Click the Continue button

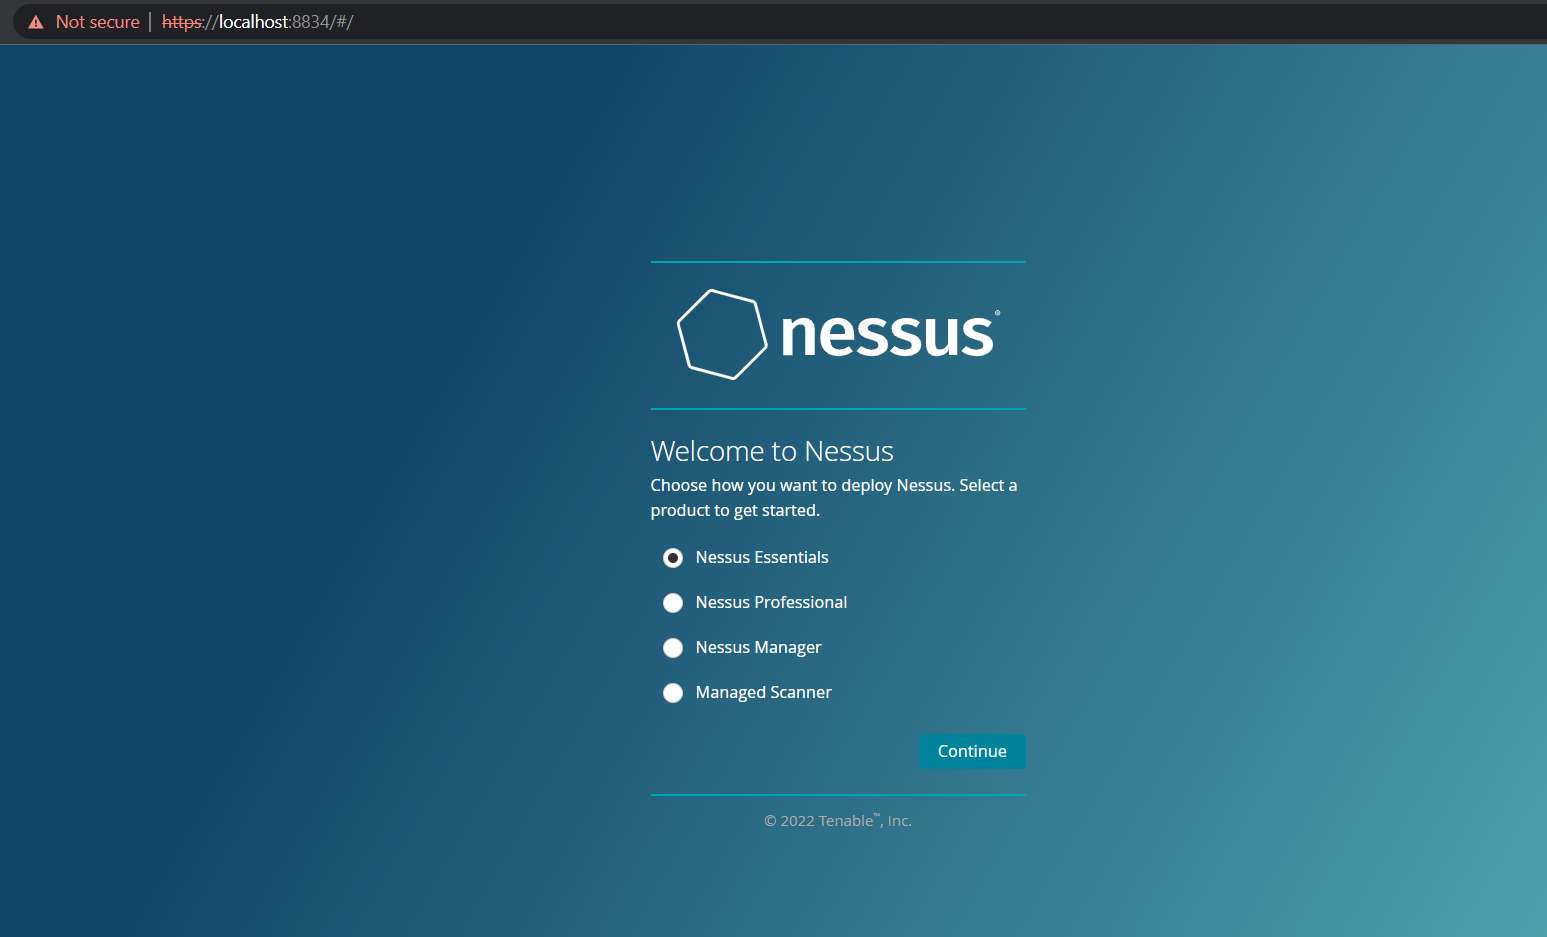click(x=972, y=751)
